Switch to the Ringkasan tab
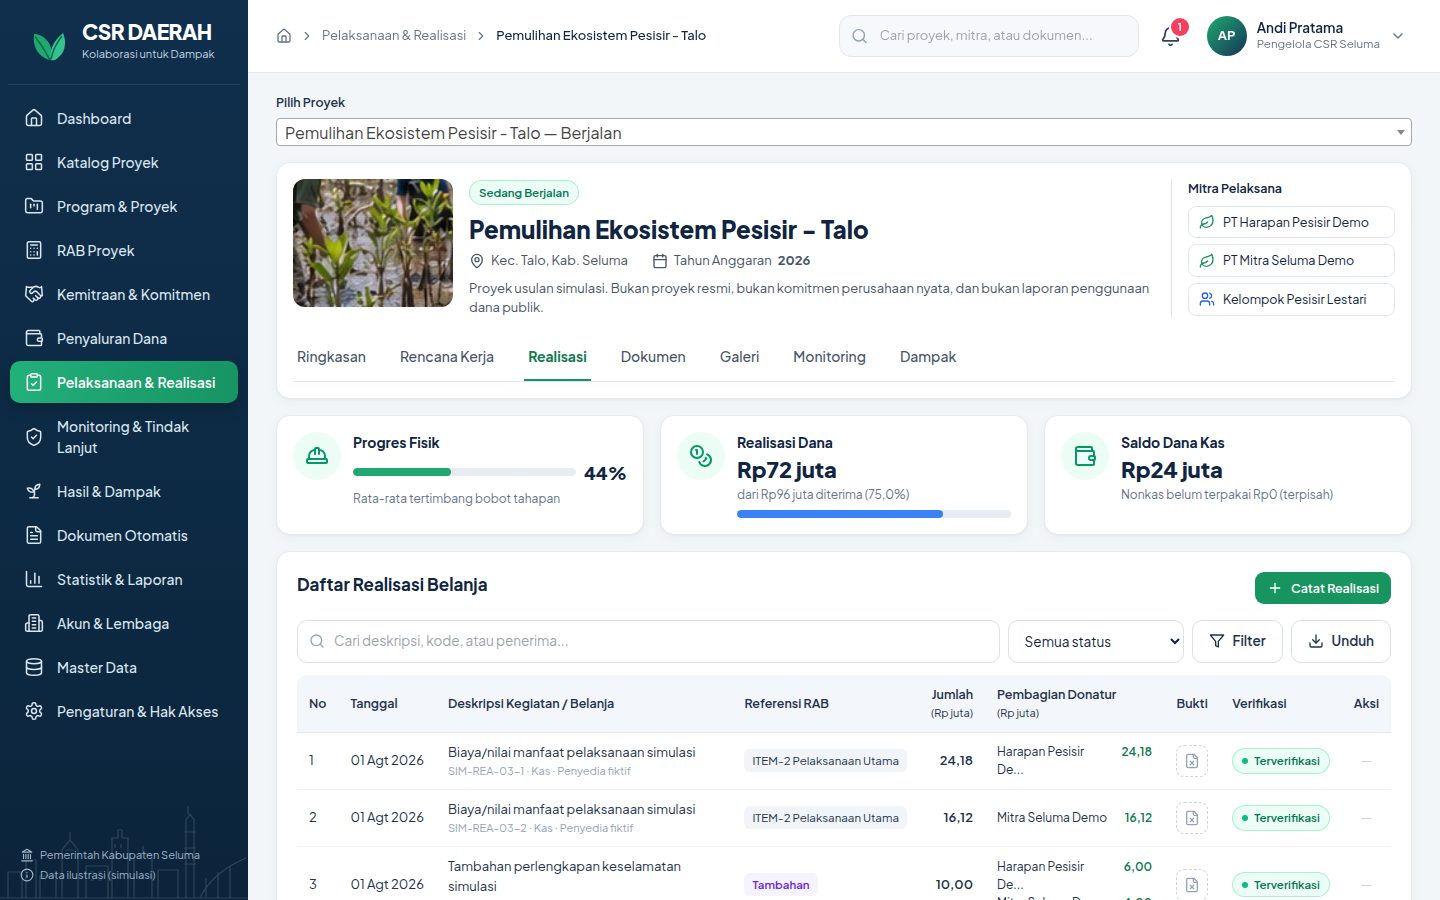Image resolution: width=1440 pixels, height=900 pixels. (x=331, y=357)
